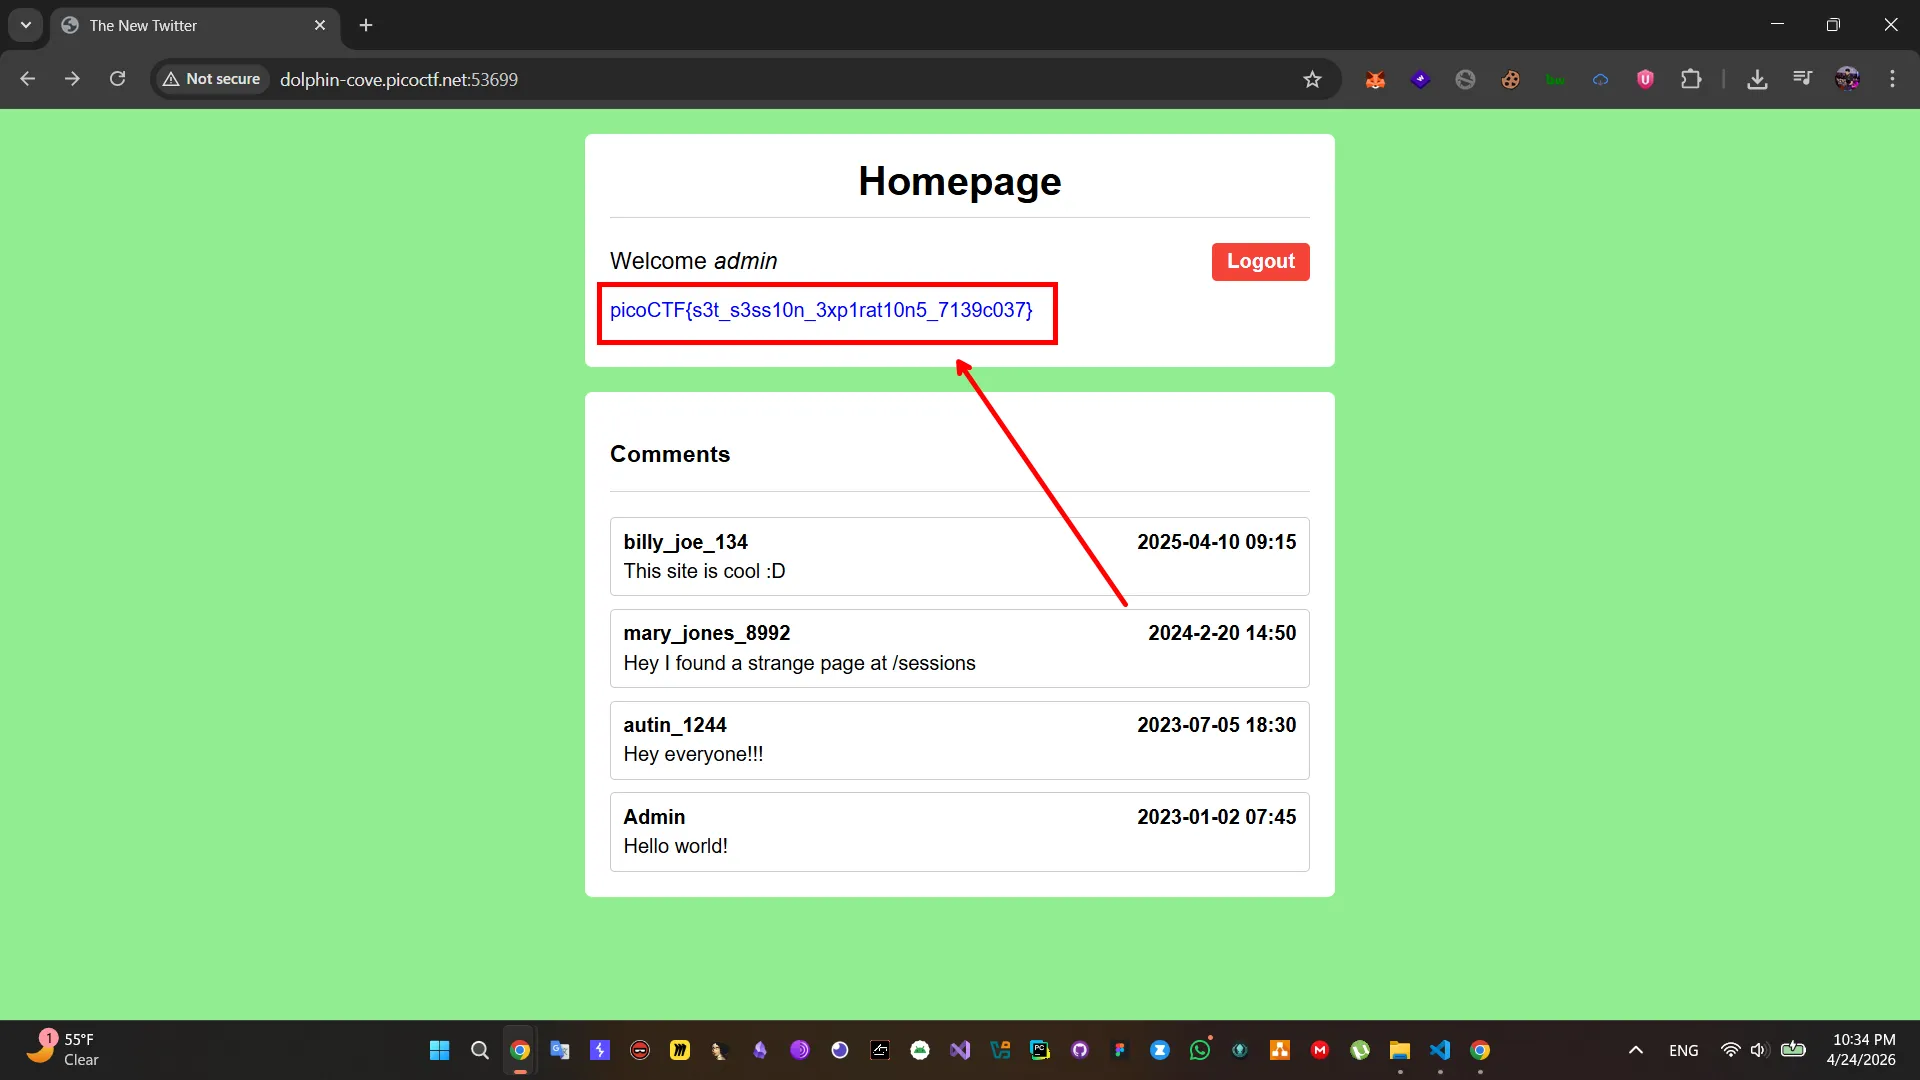The width and height of the screenshot is (1920, 1080).
Task: Bookmark this page with the star icon
Action: pos(1312,79)
